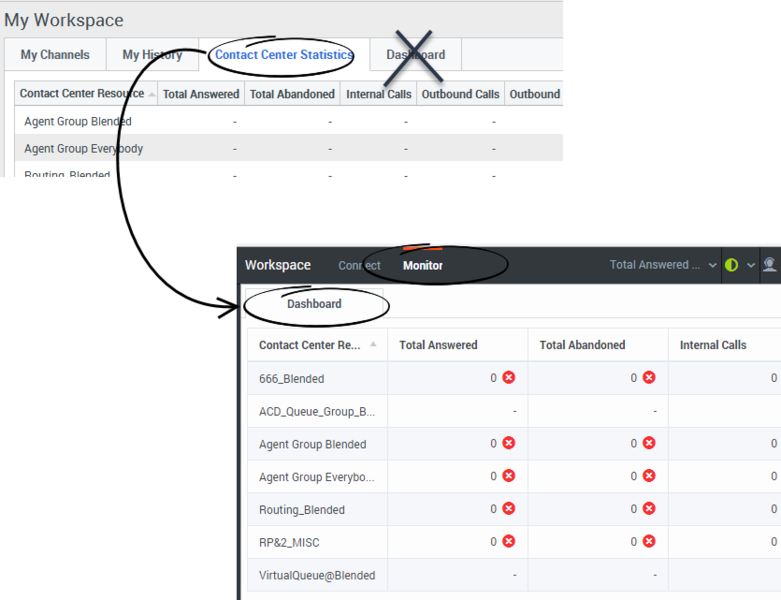
Task: Click the Workspace title in dark header
Action: pyautogui.click(x=277, y=265)
